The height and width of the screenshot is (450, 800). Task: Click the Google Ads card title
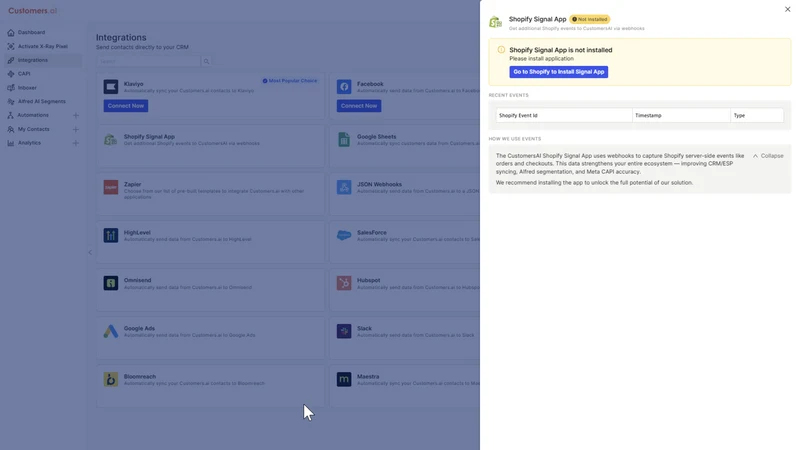(x=139, y=329)
